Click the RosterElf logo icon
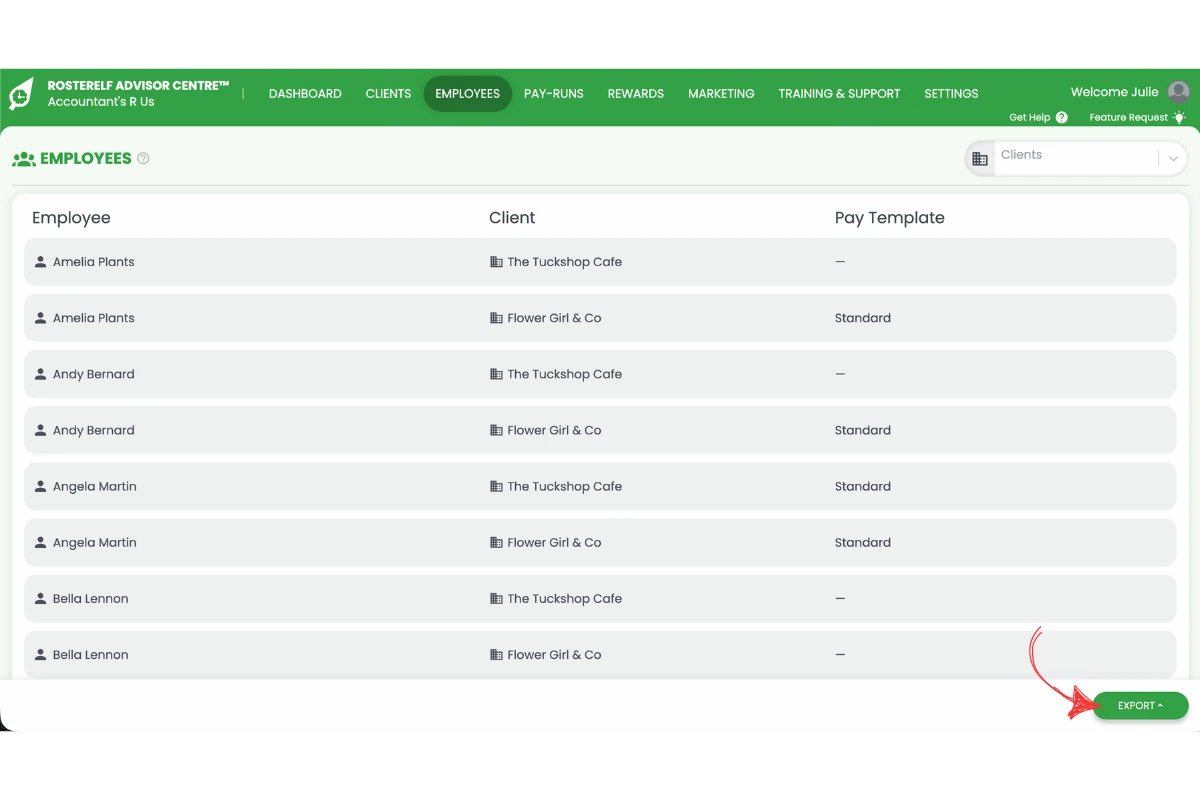 (x=22, y=93)
